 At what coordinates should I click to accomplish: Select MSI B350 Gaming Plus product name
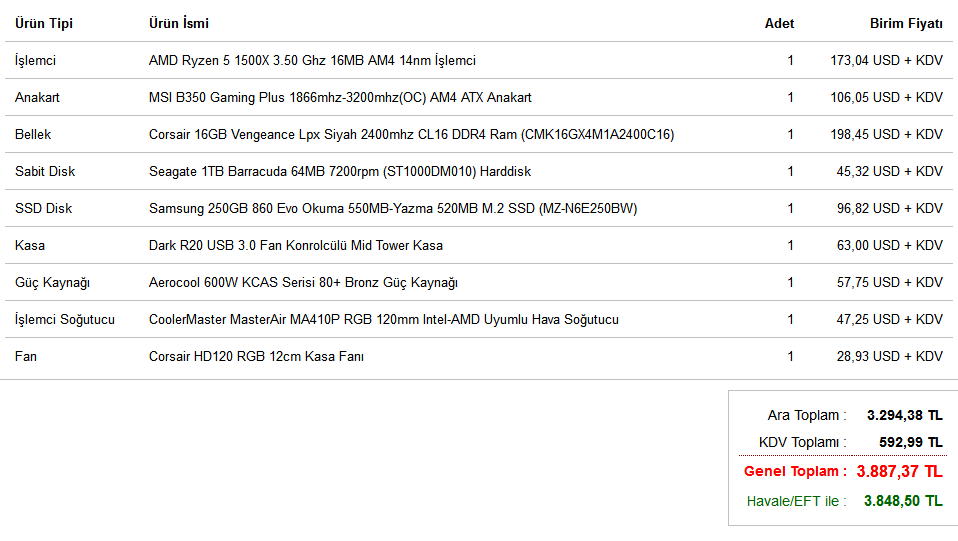(x=340, y=97)
